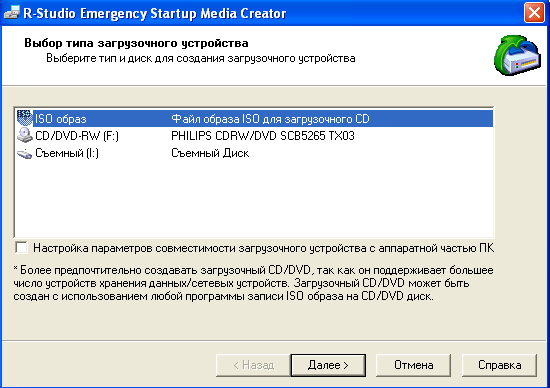Click the Настройка параметров совместимости label
Viewport: 550px width, 388px height.
(263, 248)
